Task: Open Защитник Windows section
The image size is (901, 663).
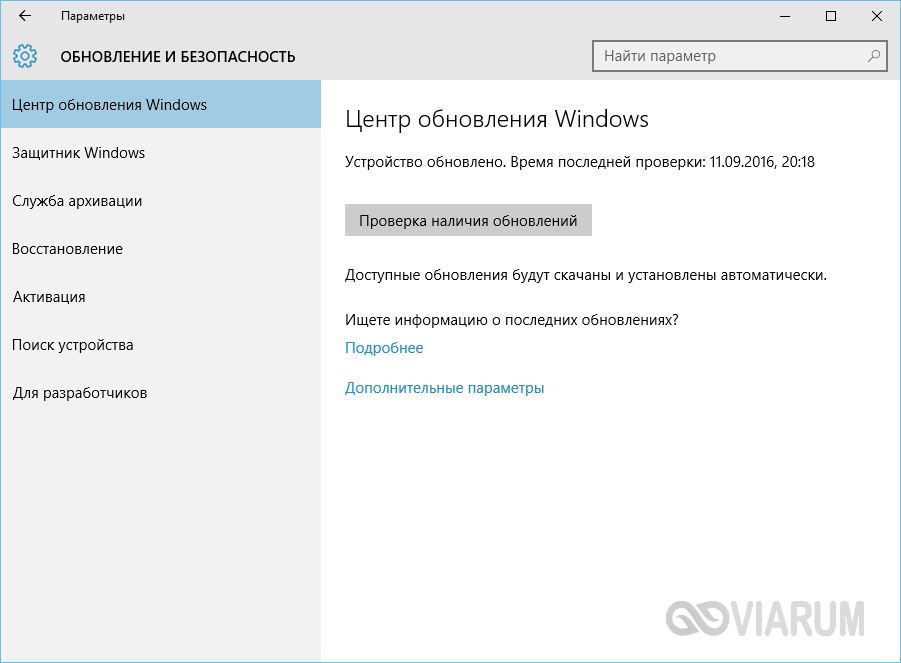Action: [x=160, y=153]
